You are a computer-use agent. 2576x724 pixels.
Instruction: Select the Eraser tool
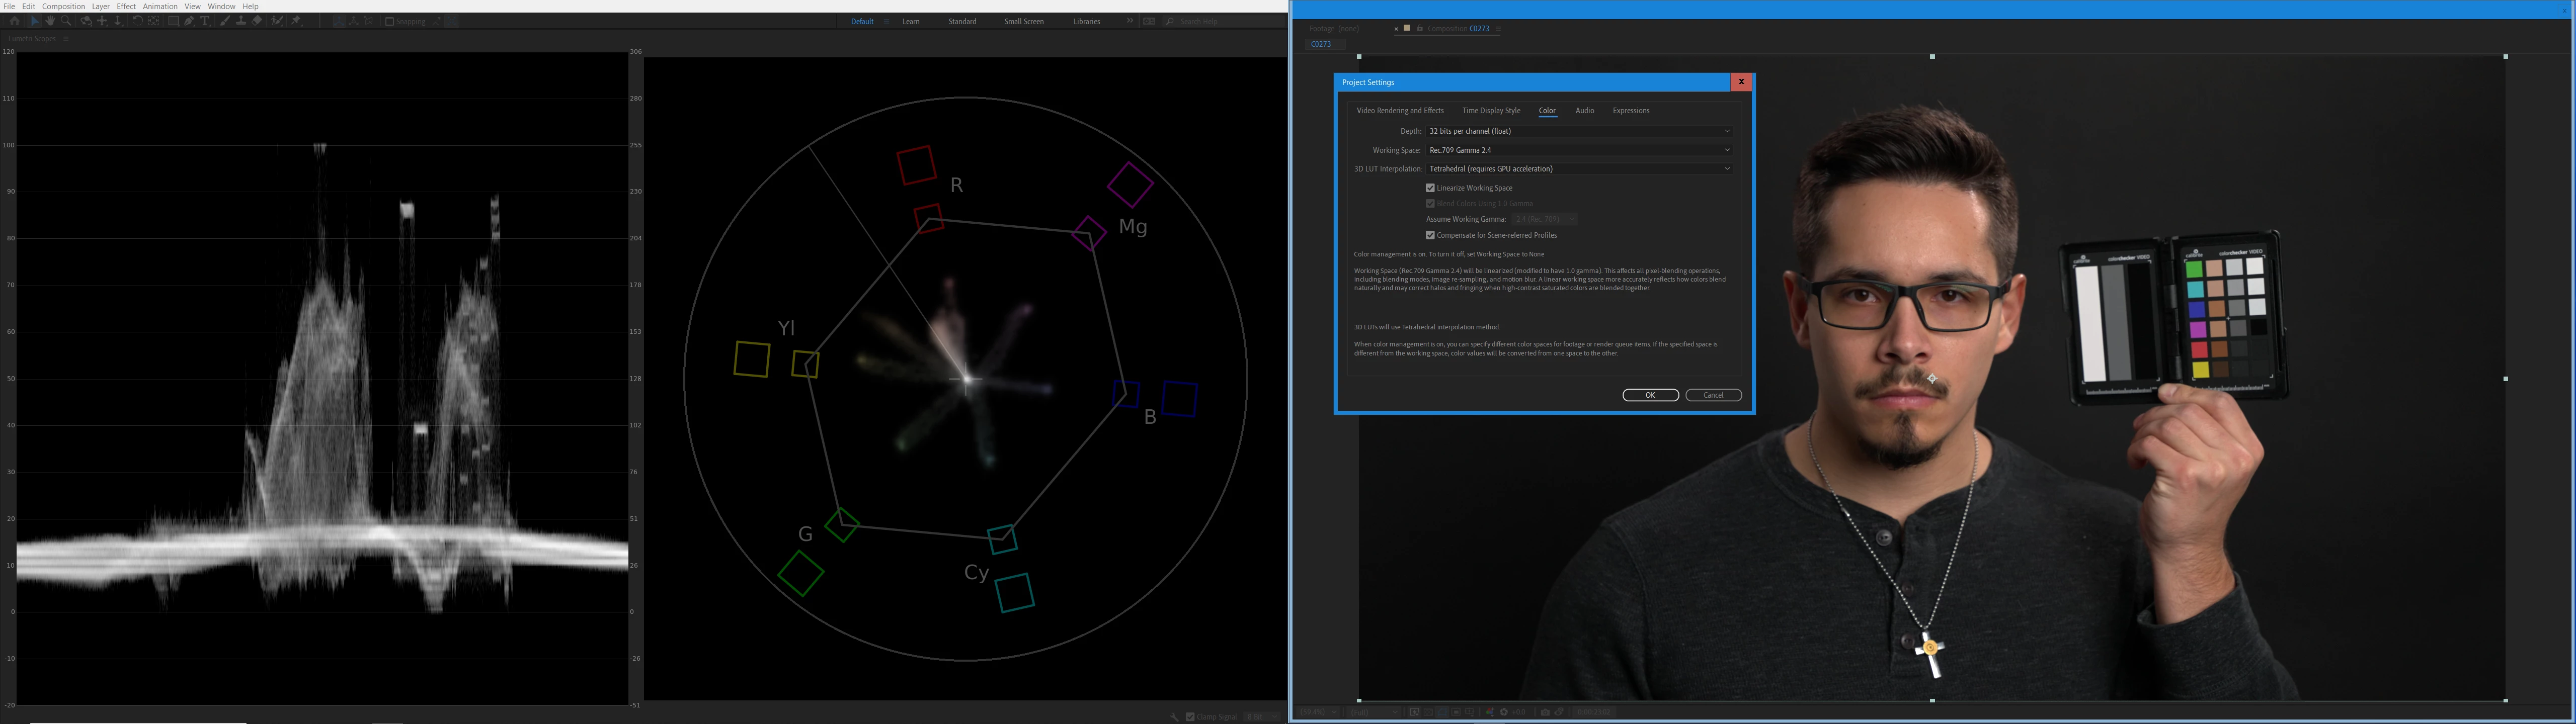(257, 21)
